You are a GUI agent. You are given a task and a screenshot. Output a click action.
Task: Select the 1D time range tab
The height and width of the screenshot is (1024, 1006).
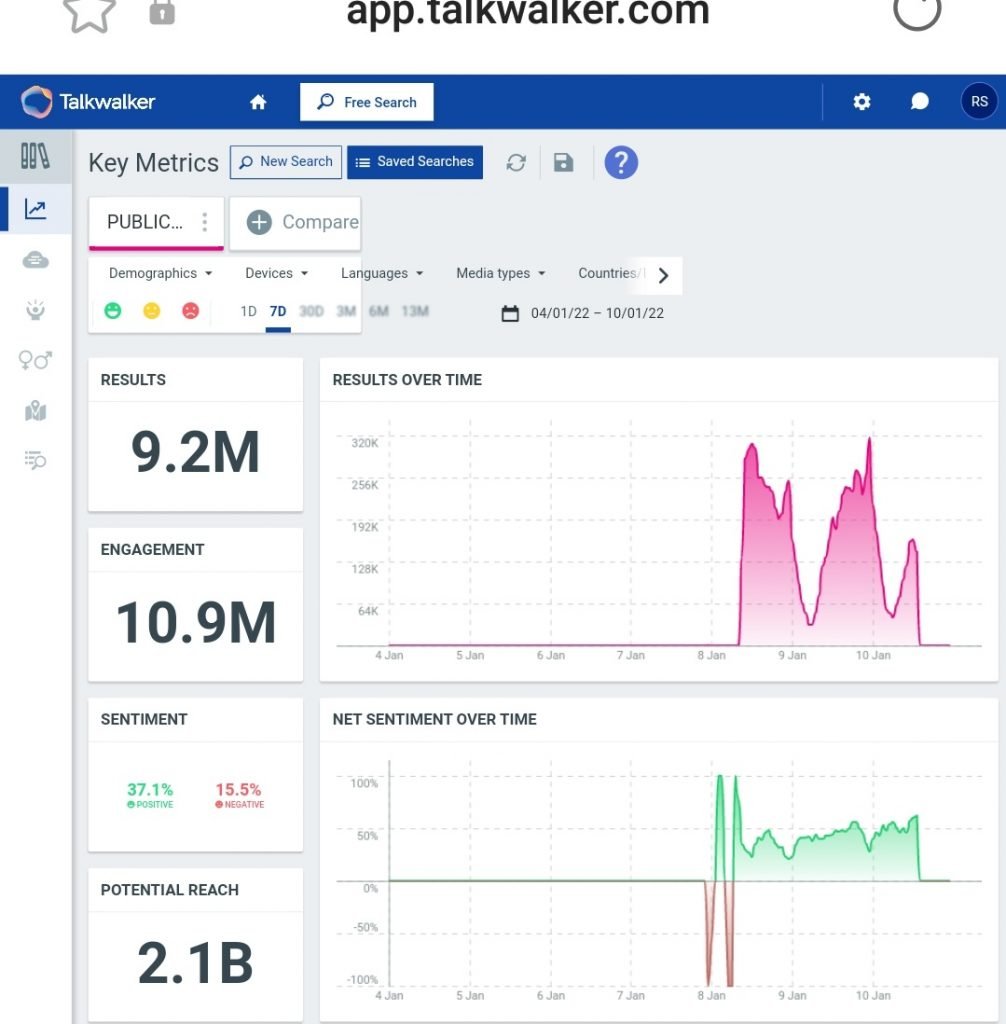click(248, 312)
